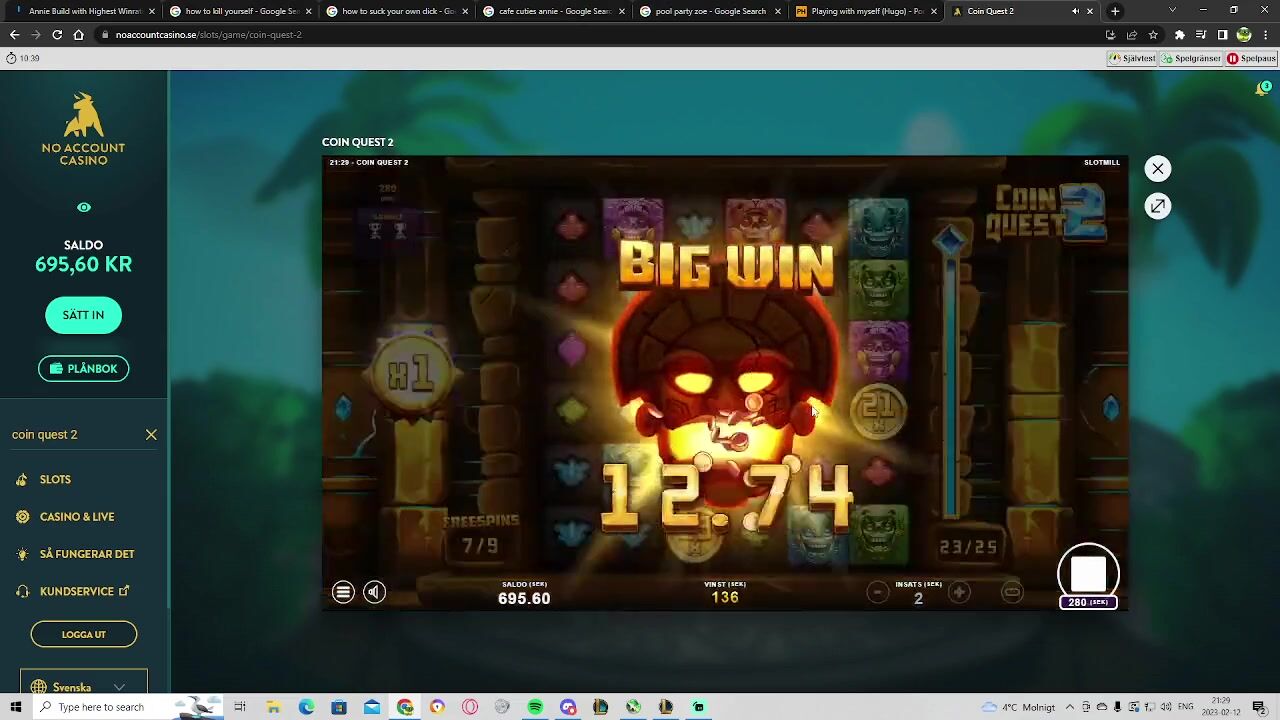1280x720 pixels.
Task: Toggle balance visibility eye icon
Action: tap(84, 208)
